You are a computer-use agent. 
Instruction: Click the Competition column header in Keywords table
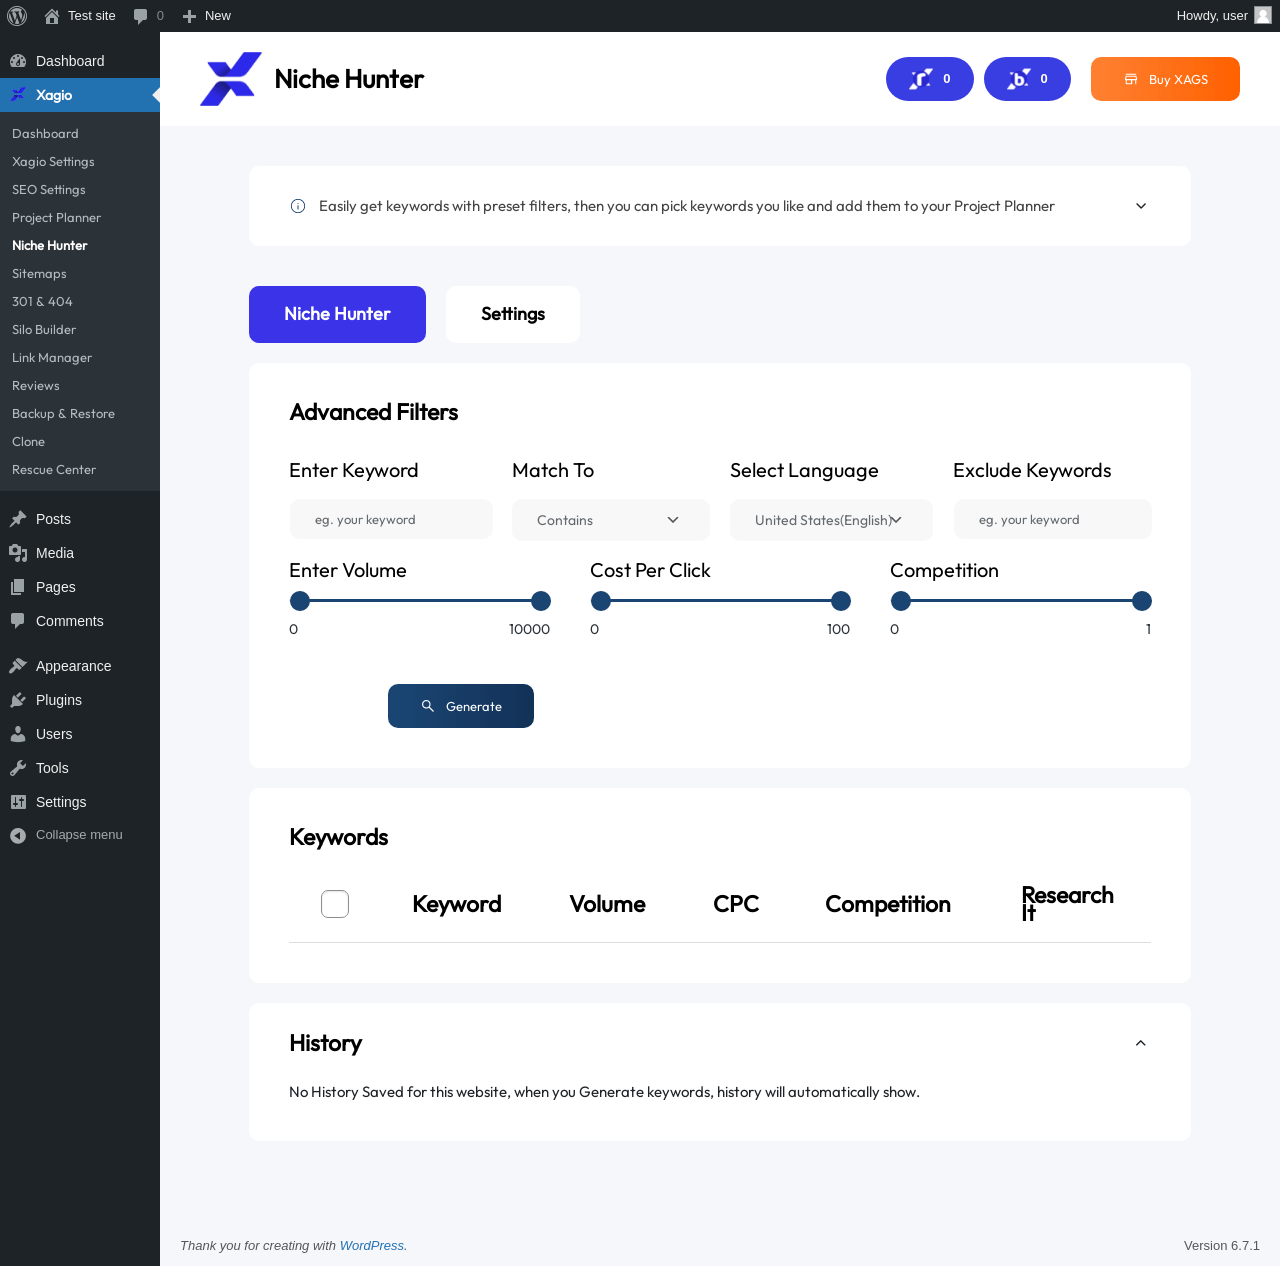coord(888,904)
